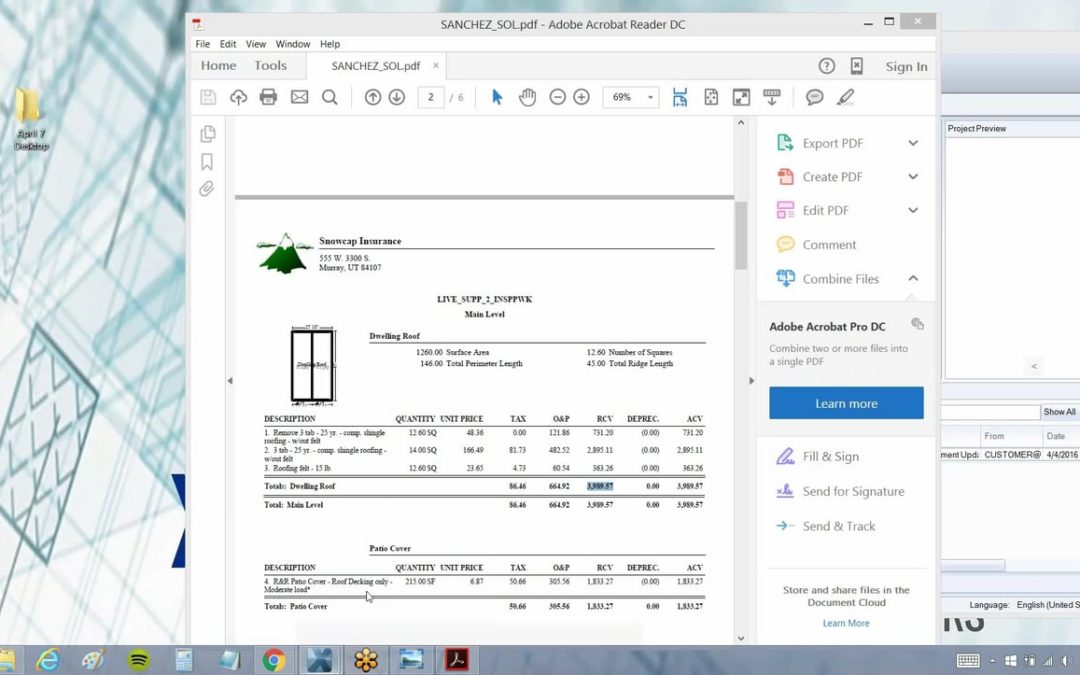Click Show All in the background window
1080x675 pixels.
[1059, 412]
